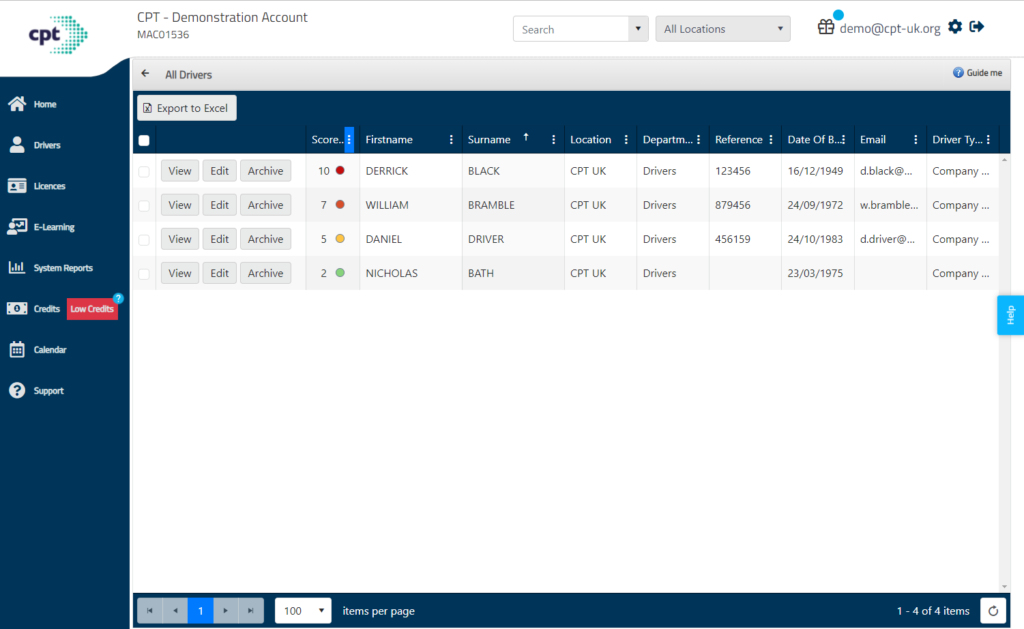Viewport: 1024px width, 629px height.
Task: Go to the last page of results
Action: coord(251,611)
